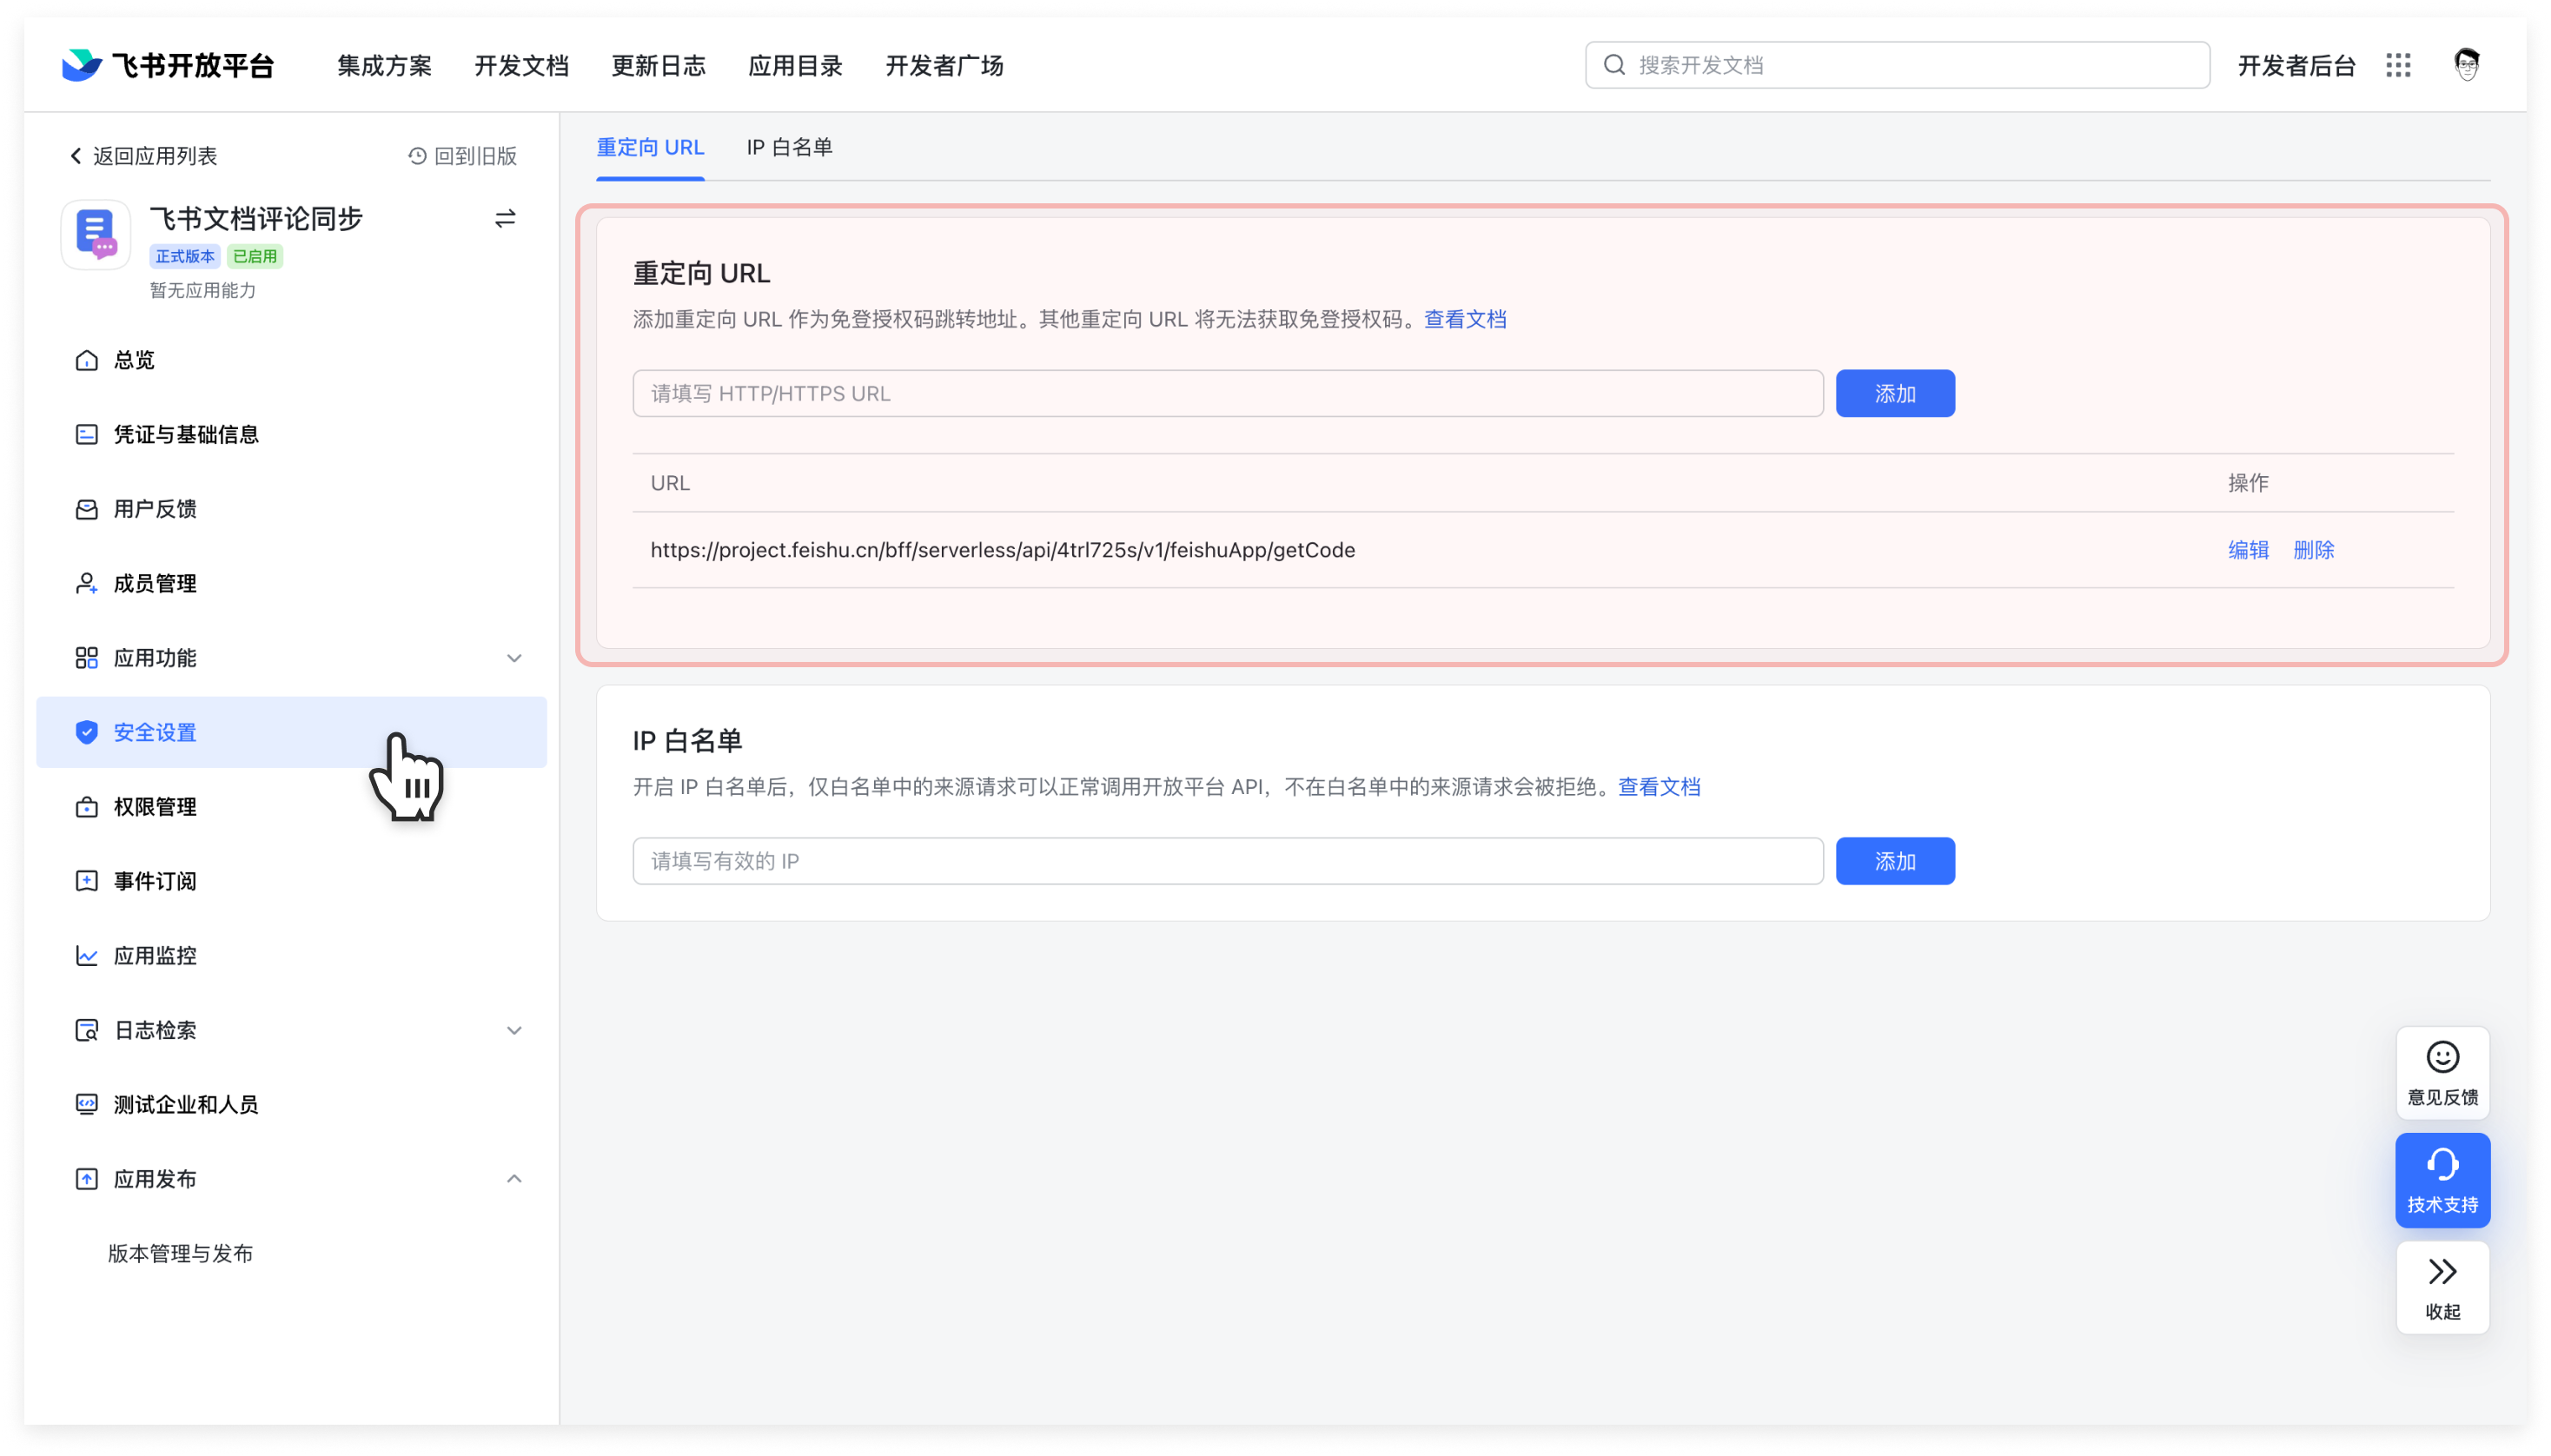Viewport: 2551px width, 1456px height.
Task: Collapse the 应用发布 submenu chevron
Action: click(514, 1179)
